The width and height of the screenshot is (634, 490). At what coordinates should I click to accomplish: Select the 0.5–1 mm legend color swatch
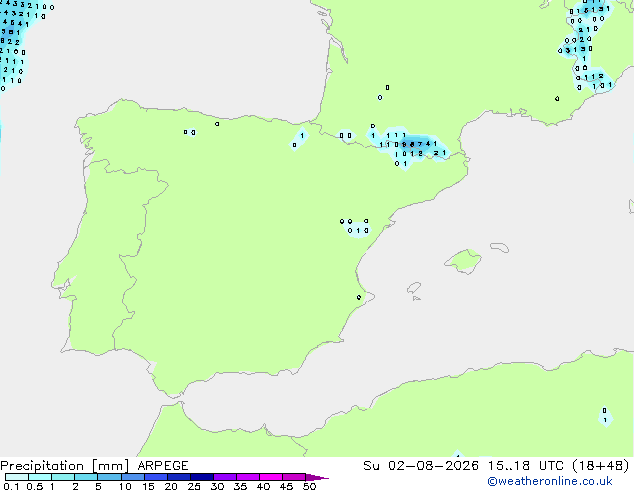pyautogui.click(x=40, y=477)
